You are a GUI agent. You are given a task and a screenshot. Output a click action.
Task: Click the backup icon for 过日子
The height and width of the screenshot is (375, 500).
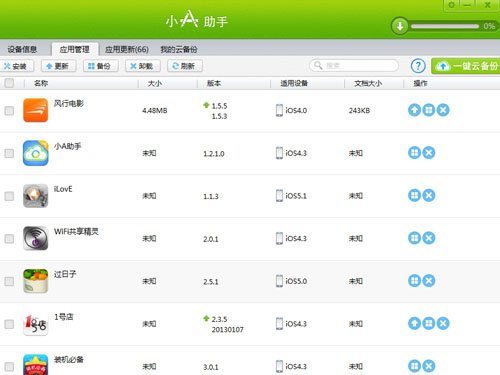click(414, 281)
